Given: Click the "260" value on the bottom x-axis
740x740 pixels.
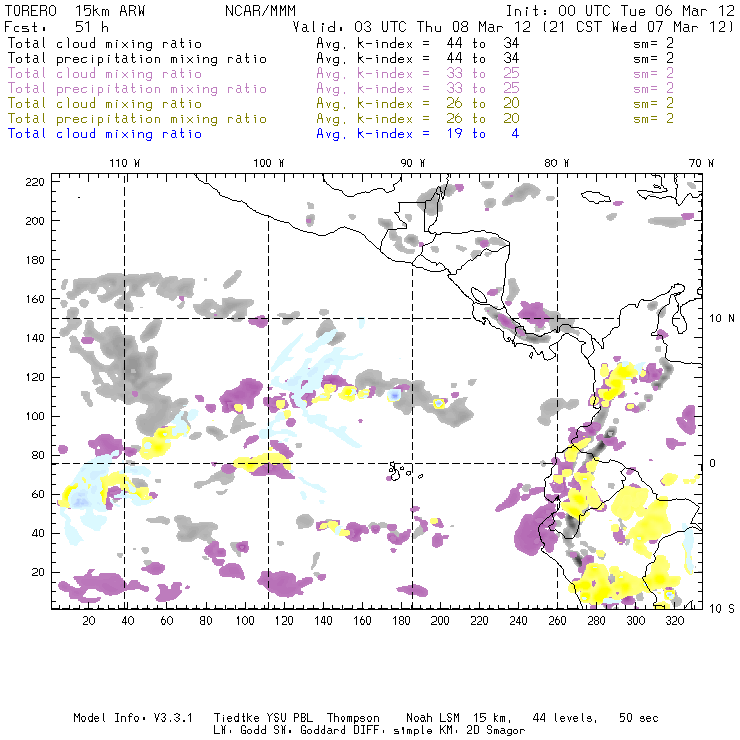Looking at the screenshot, I should [x=557, y=621].
